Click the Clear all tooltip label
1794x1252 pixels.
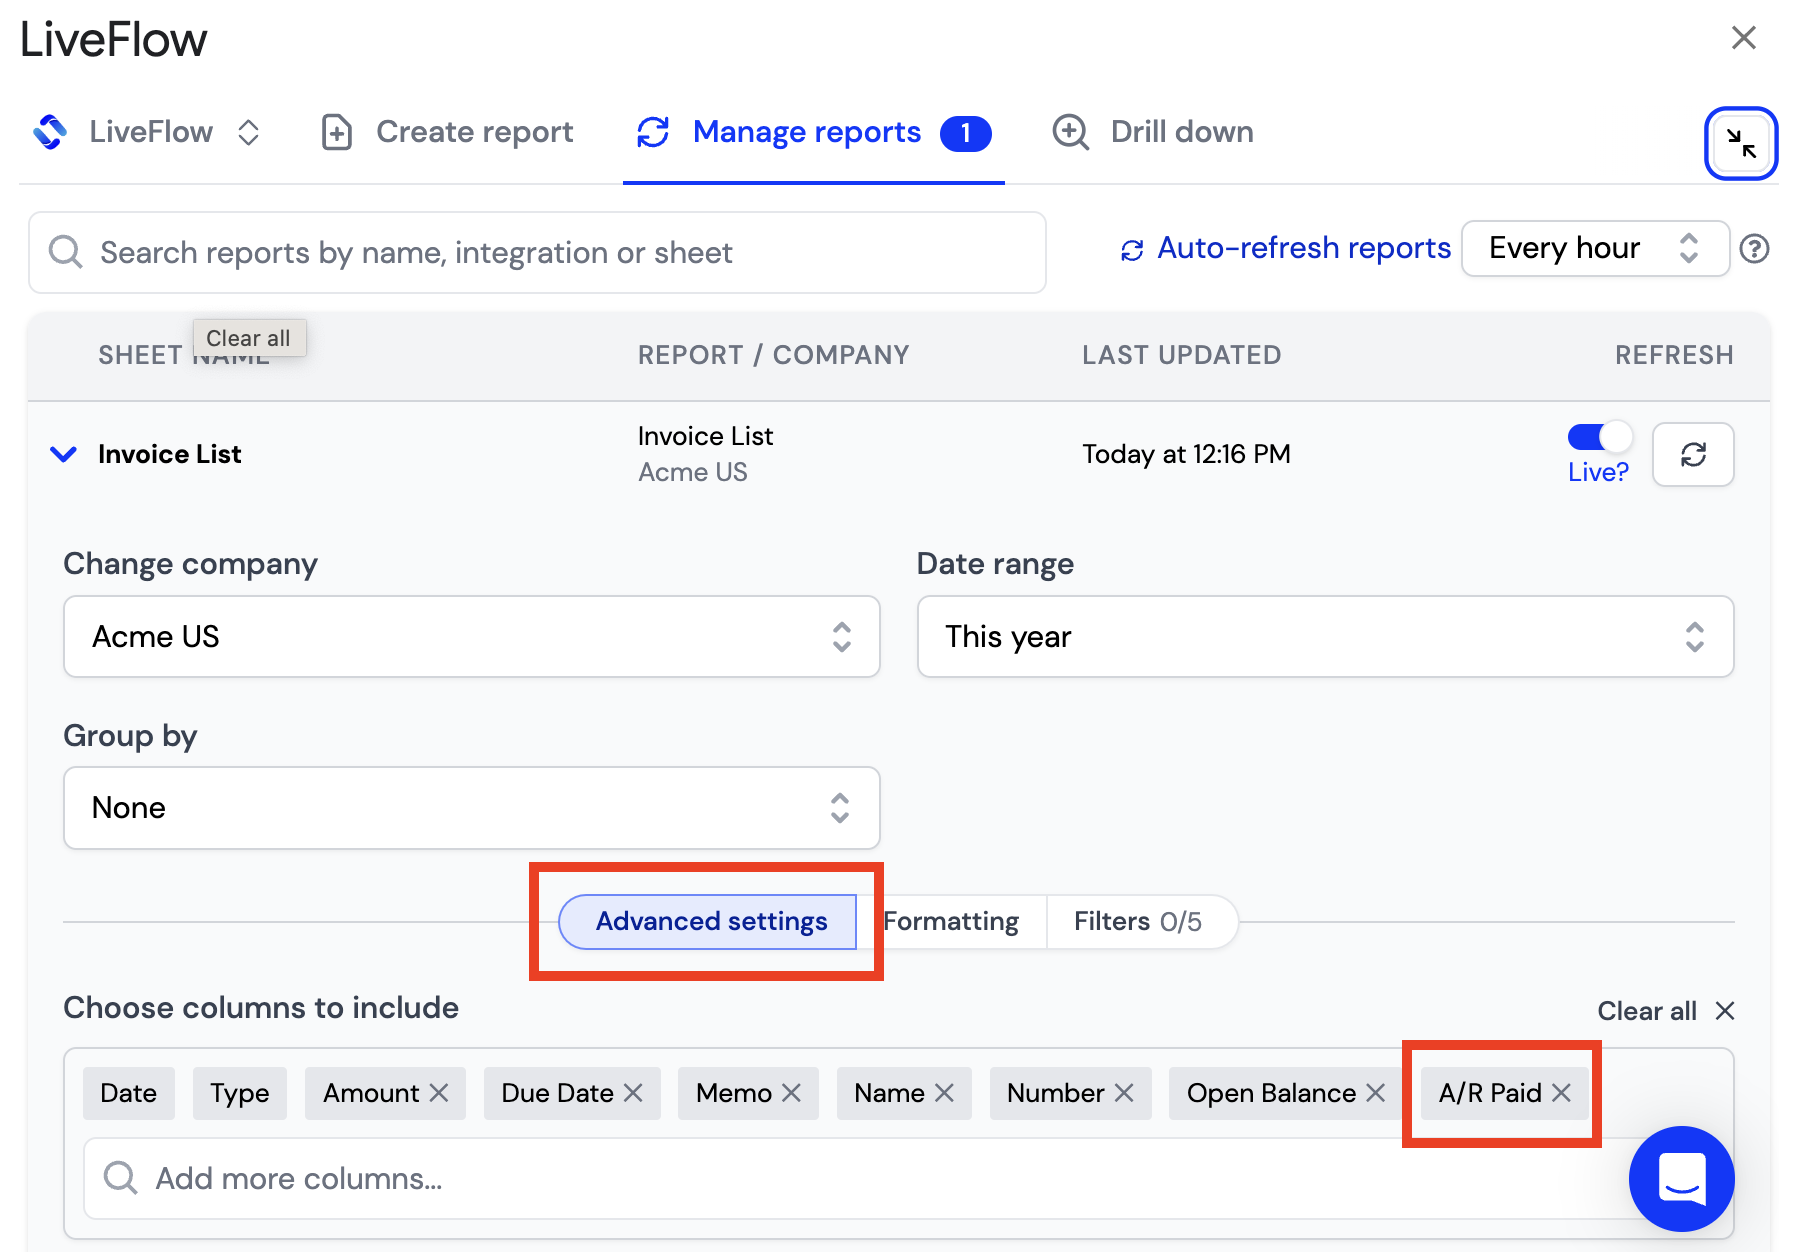pos(249,338)
